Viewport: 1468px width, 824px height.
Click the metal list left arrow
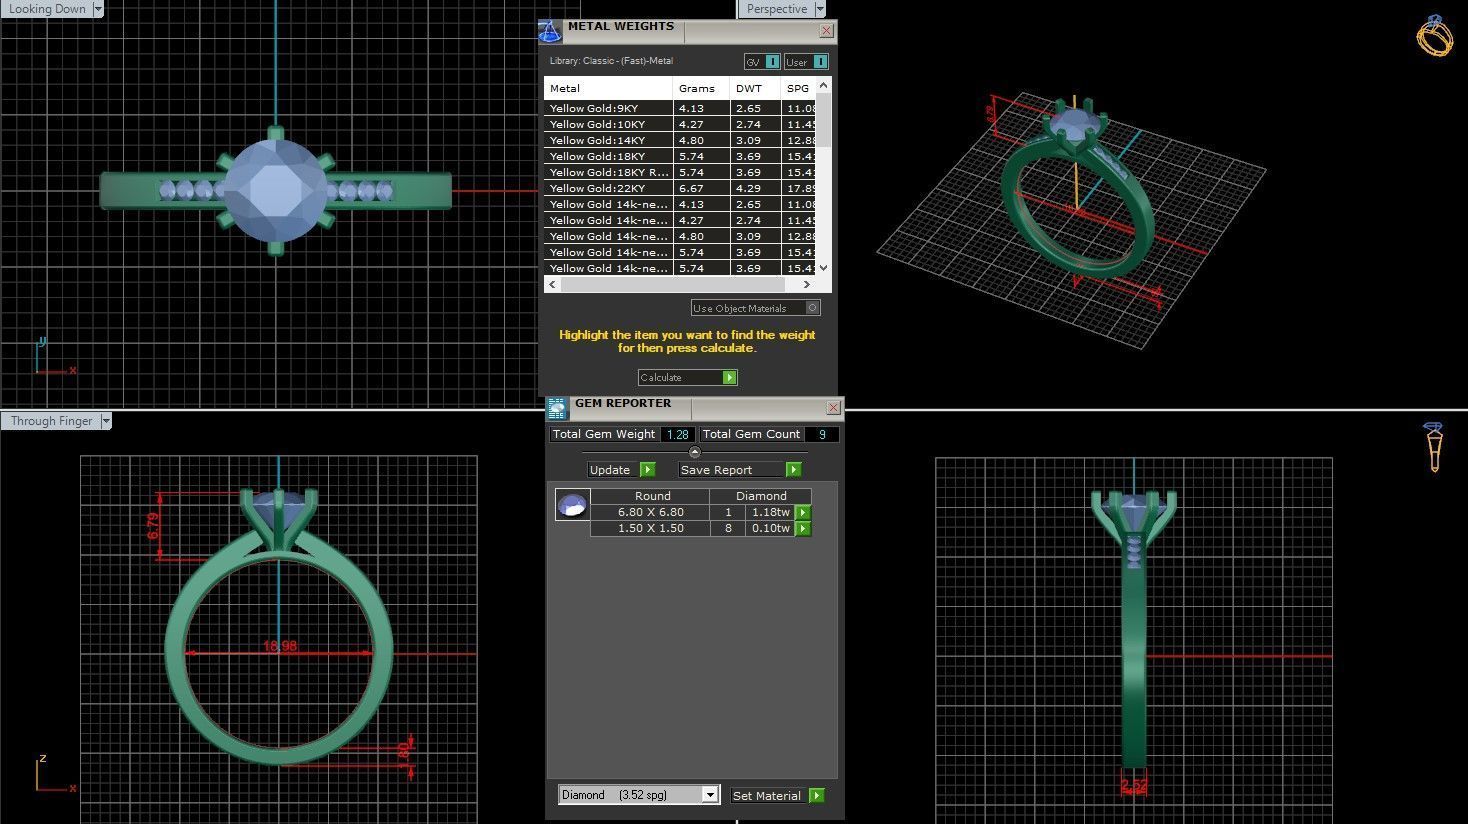[x=552, y=285]
